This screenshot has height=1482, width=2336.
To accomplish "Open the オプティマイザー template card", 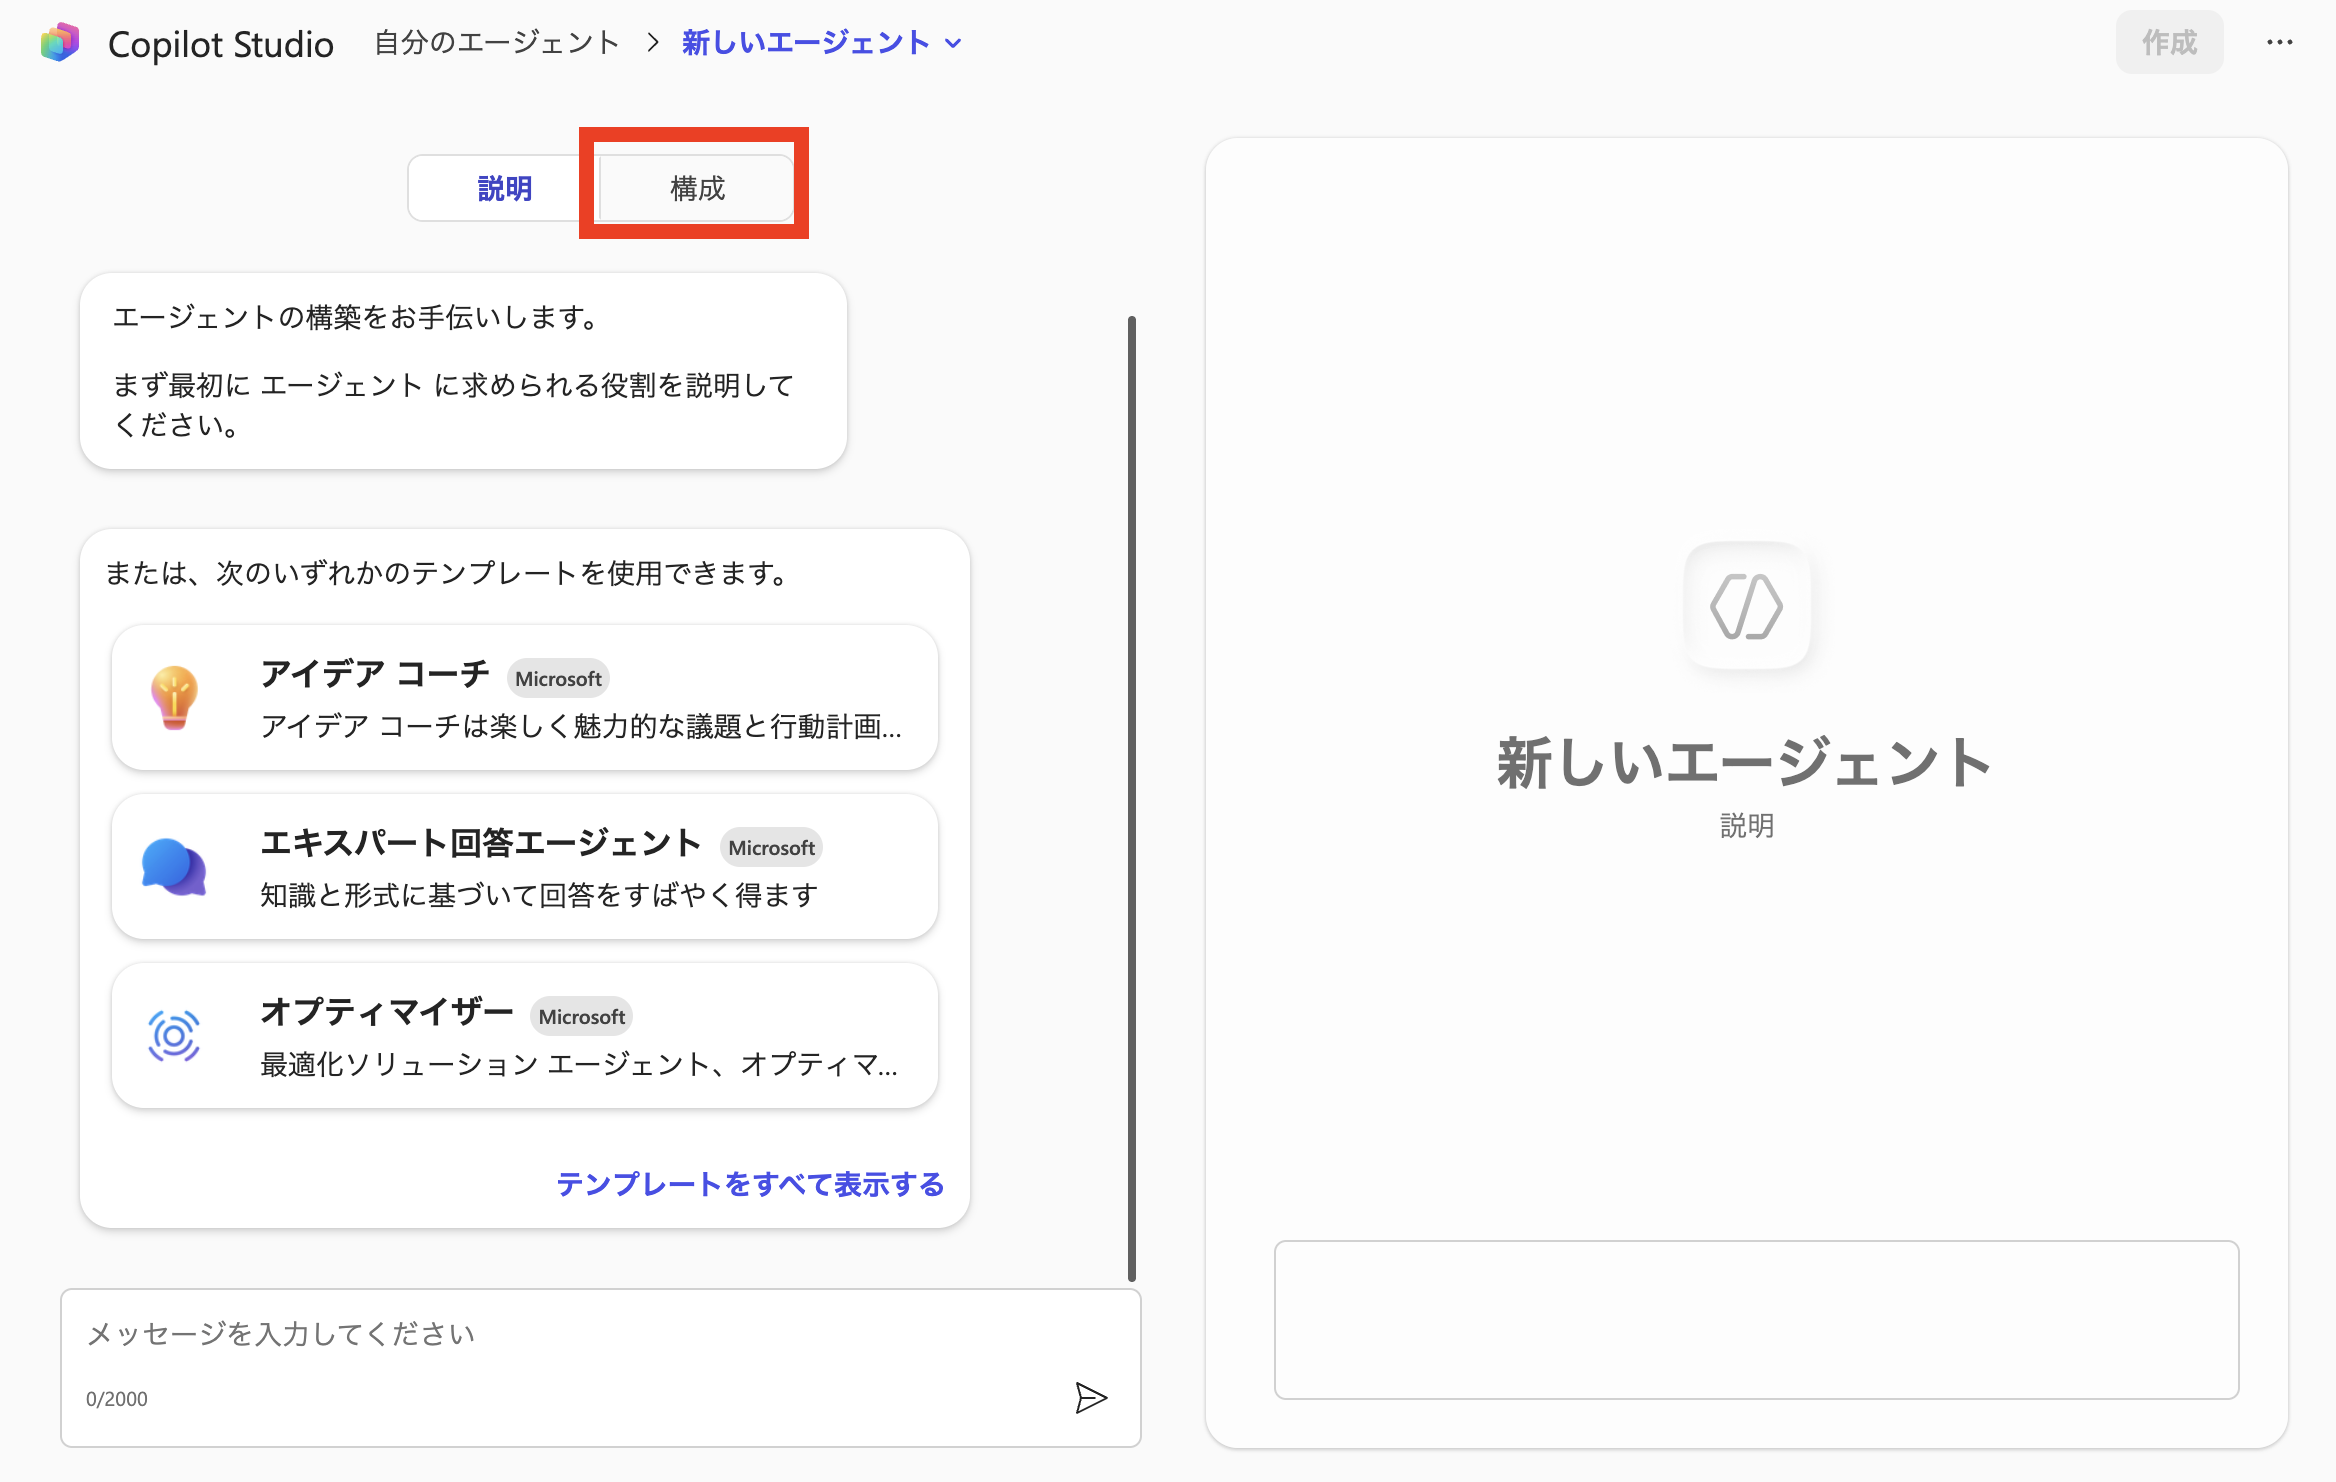I will [525, 1035].
